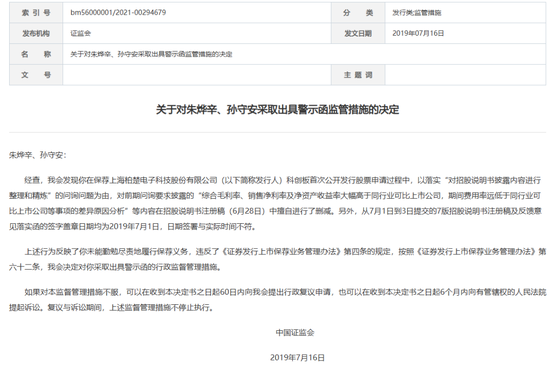
Task: Click the 名称 label cell
Action: point(36,54)
